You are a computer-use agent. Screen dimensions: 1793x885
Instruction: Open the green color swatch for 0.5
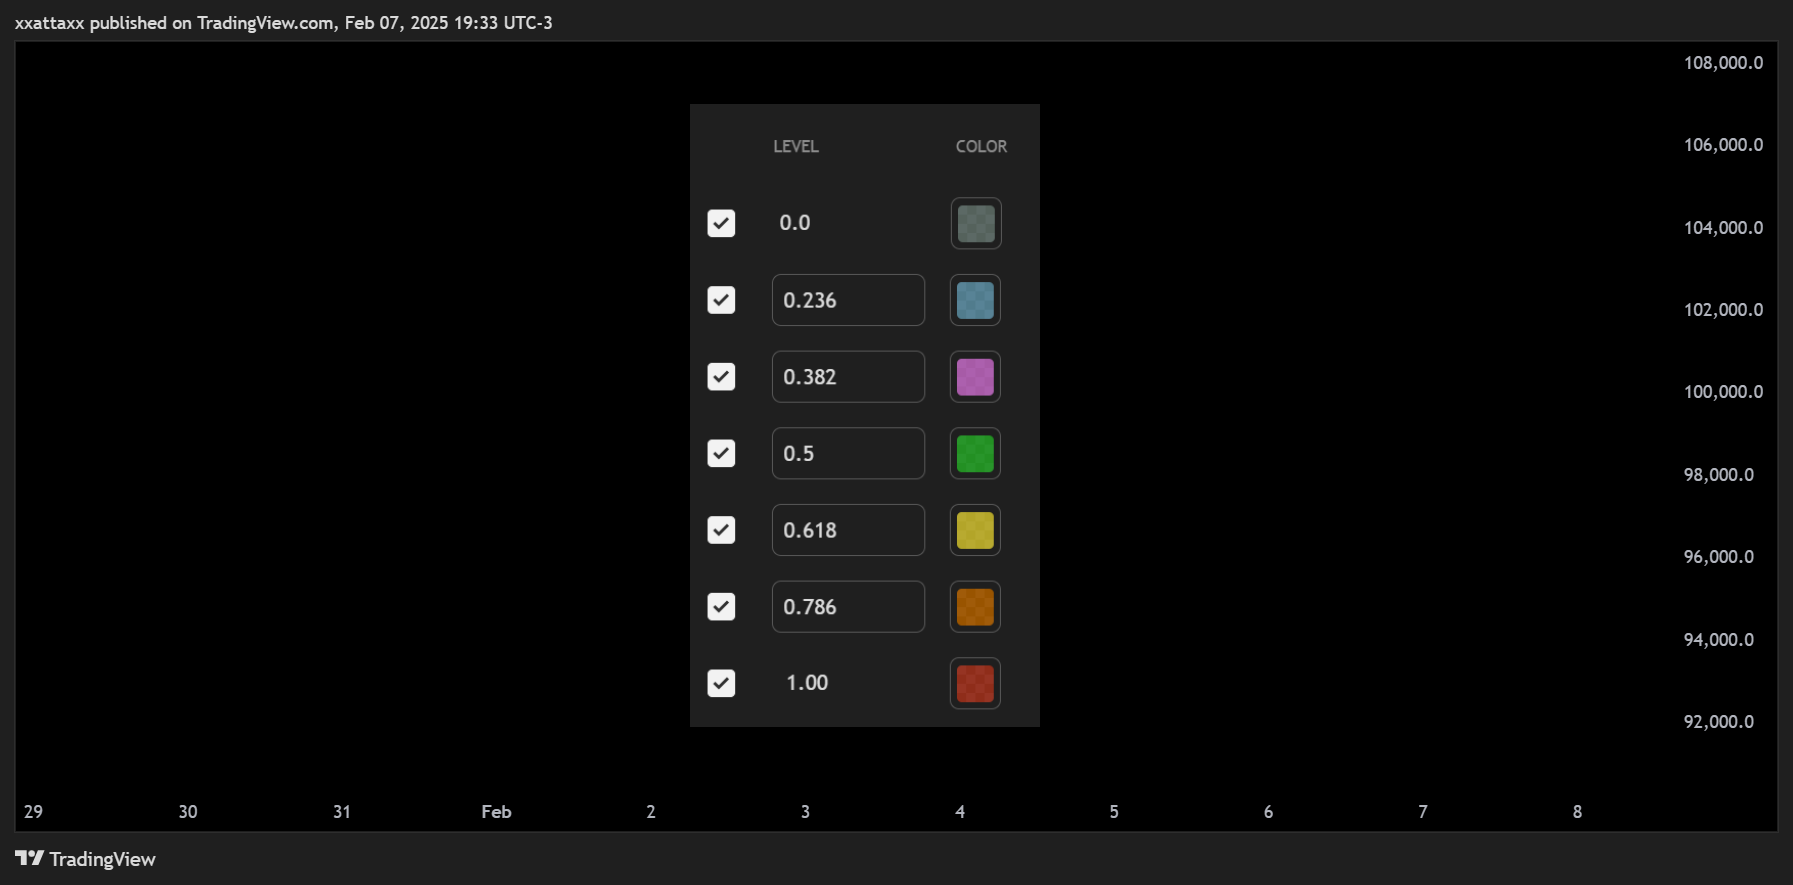(976, 453)
